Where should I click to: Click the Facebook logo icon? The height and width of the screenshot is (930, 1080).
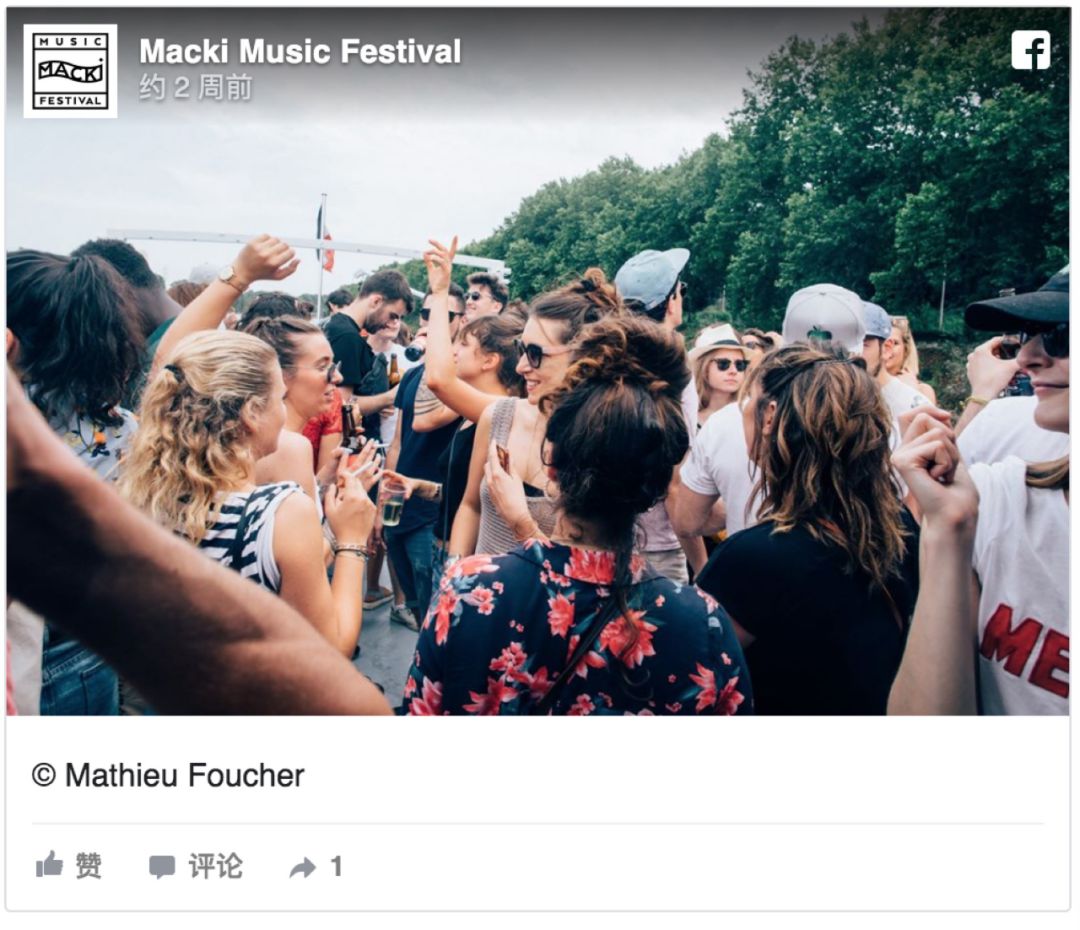pos(1030,50)
